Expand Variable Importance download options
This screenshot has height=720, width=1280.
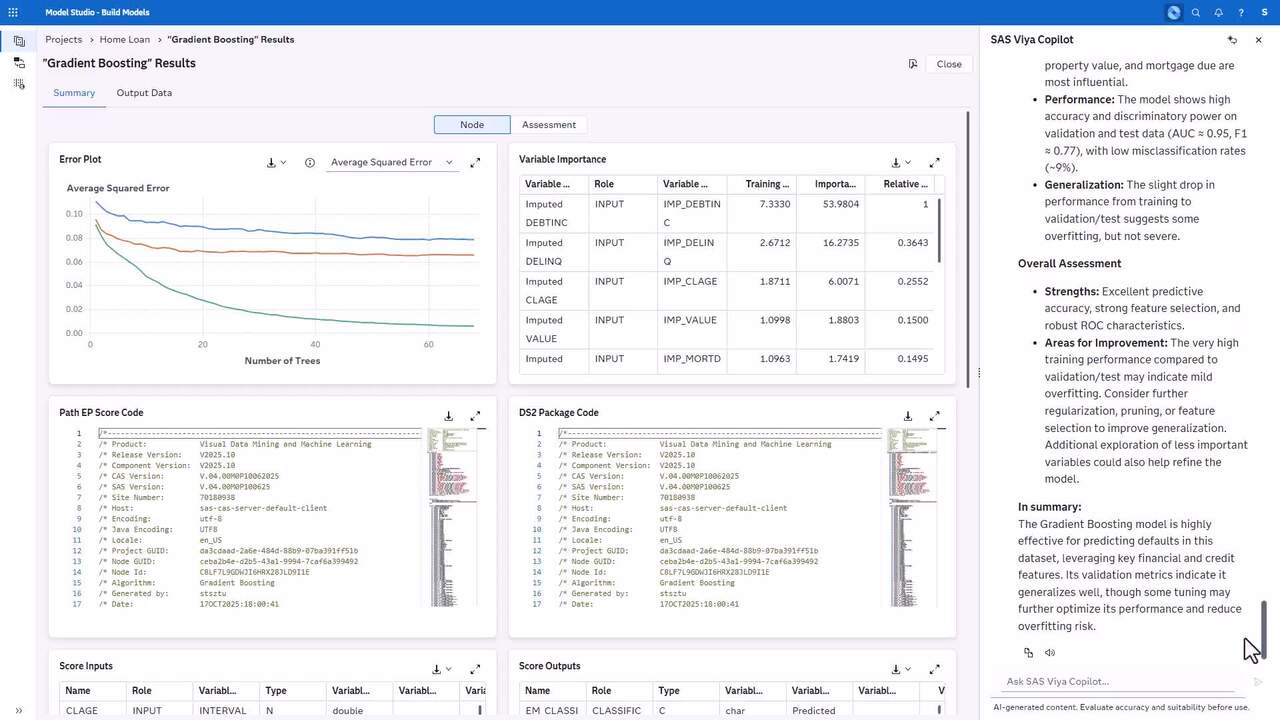tap(900, 162)
